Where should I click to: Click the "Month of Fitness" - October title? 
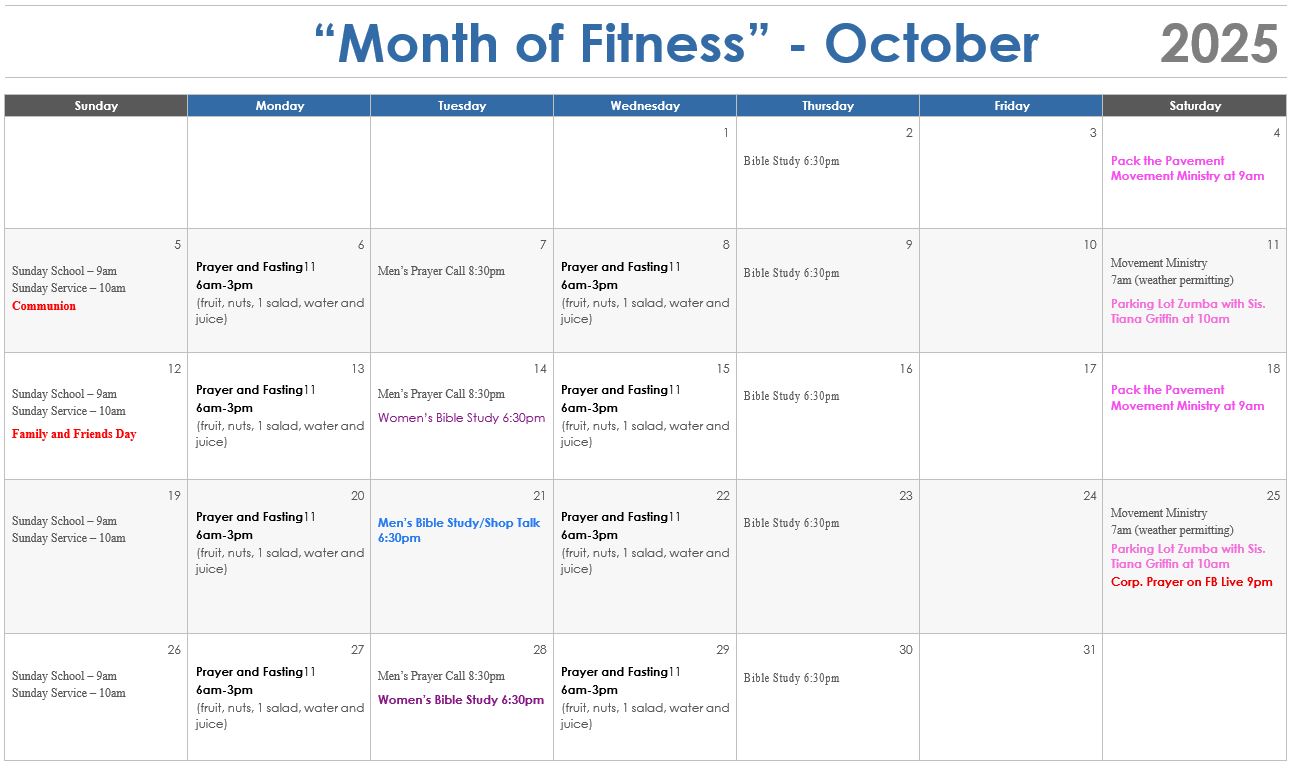[x=676, y=44]
